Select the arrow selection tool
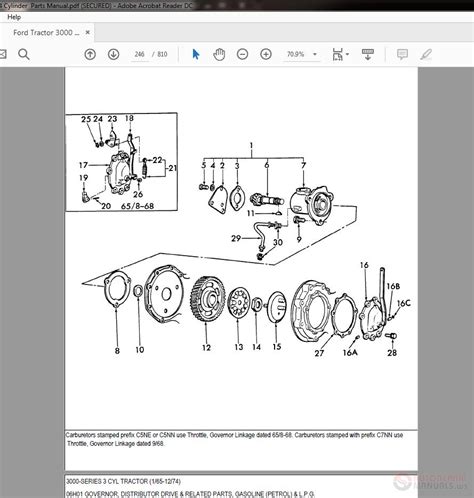 point(196,54)
